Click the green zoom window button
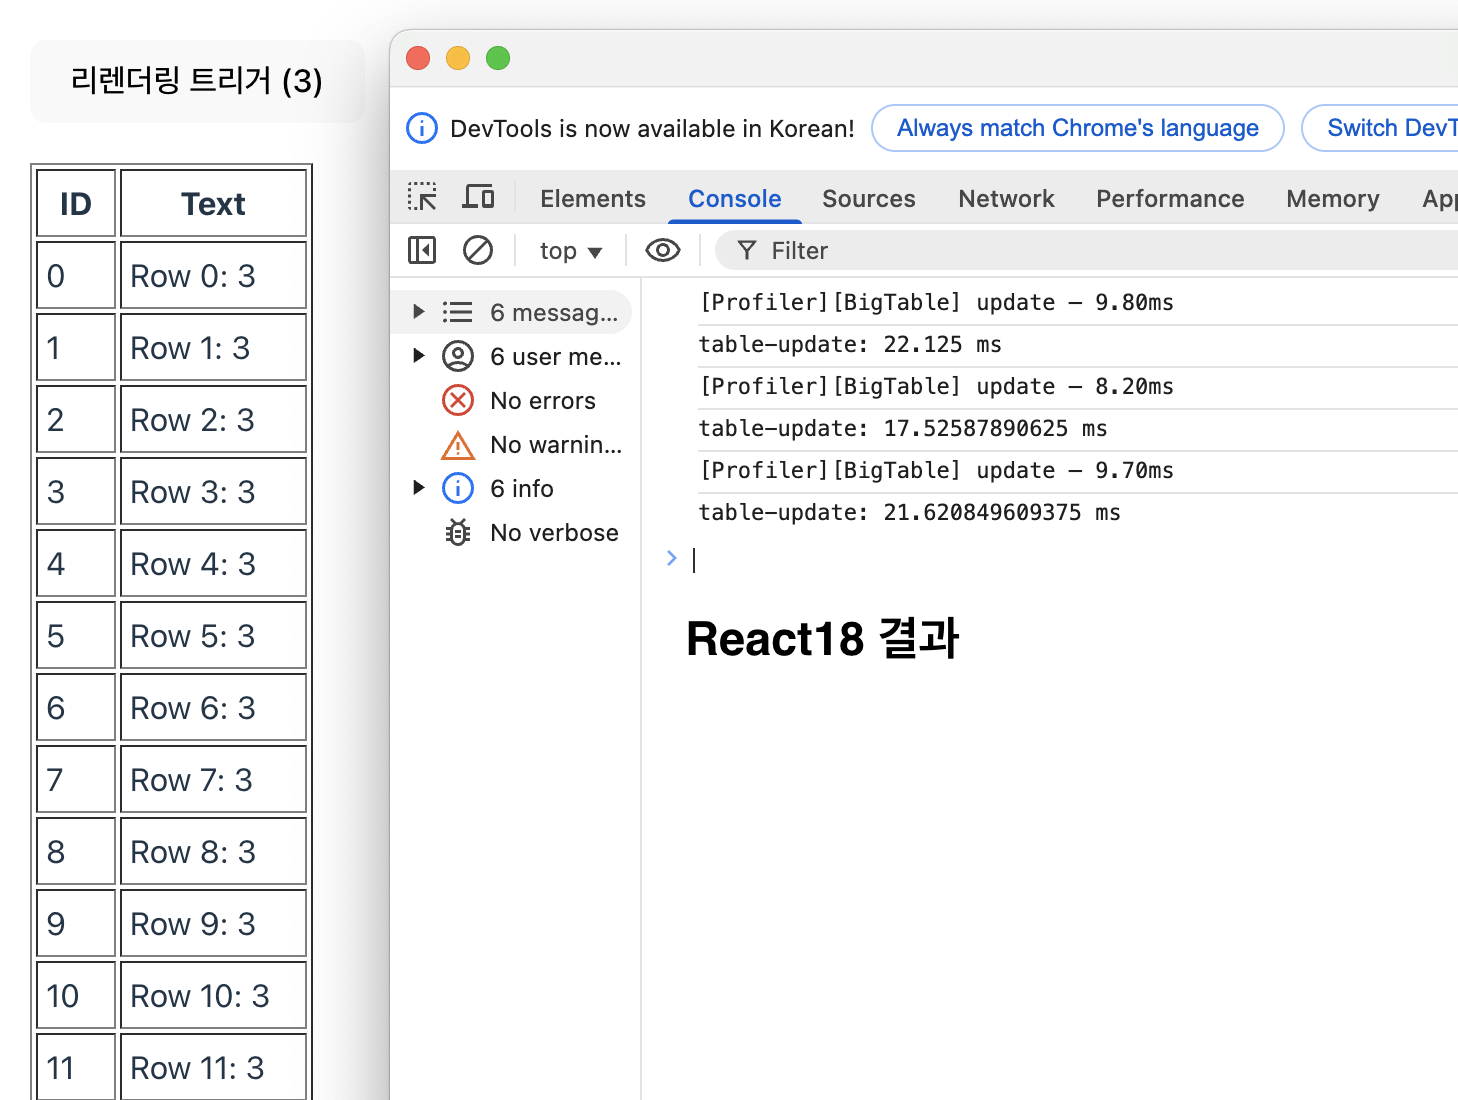Image resolution: width=1458 pixels, height=1100 pixels. [x=498, y=58]
